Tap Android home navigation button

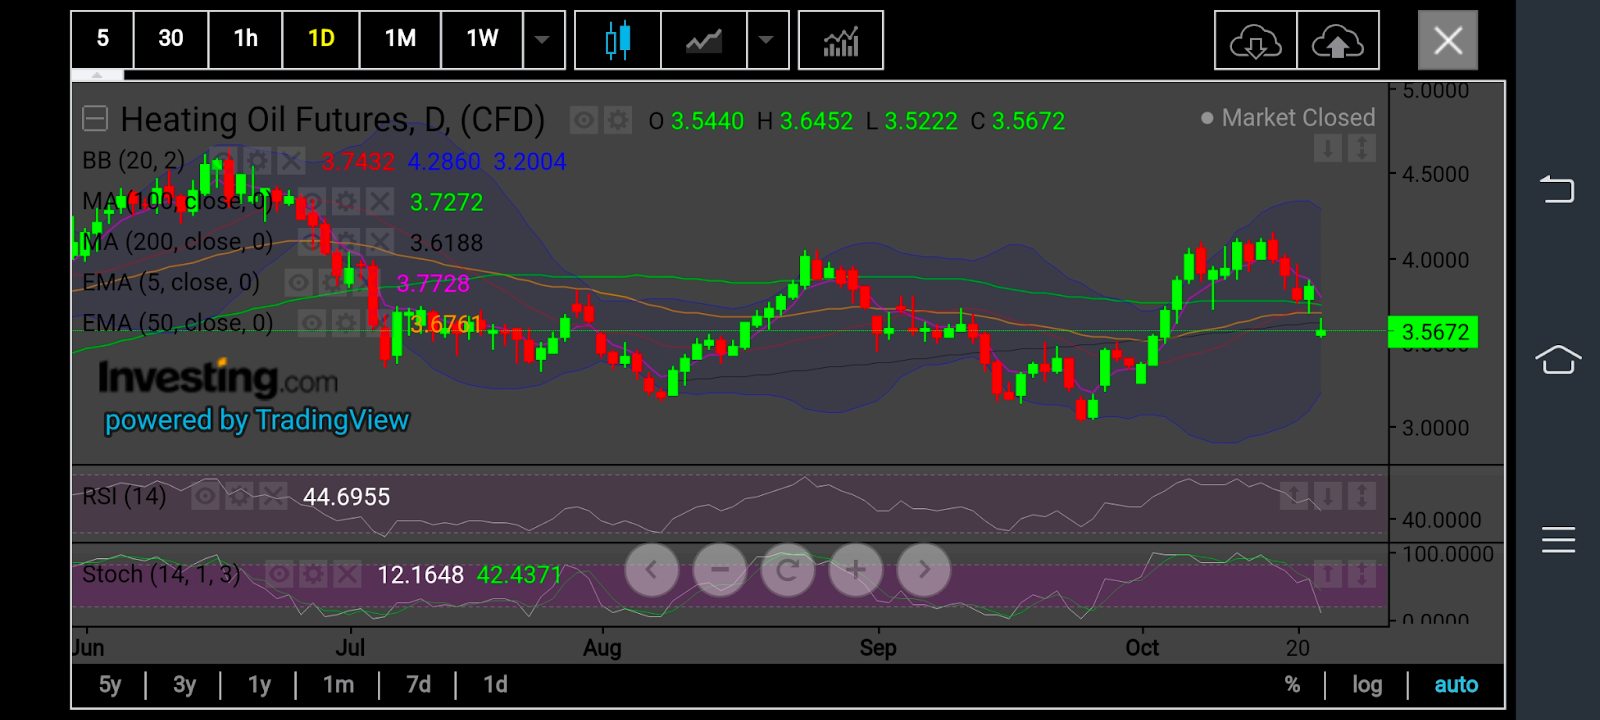[1558, 360]
